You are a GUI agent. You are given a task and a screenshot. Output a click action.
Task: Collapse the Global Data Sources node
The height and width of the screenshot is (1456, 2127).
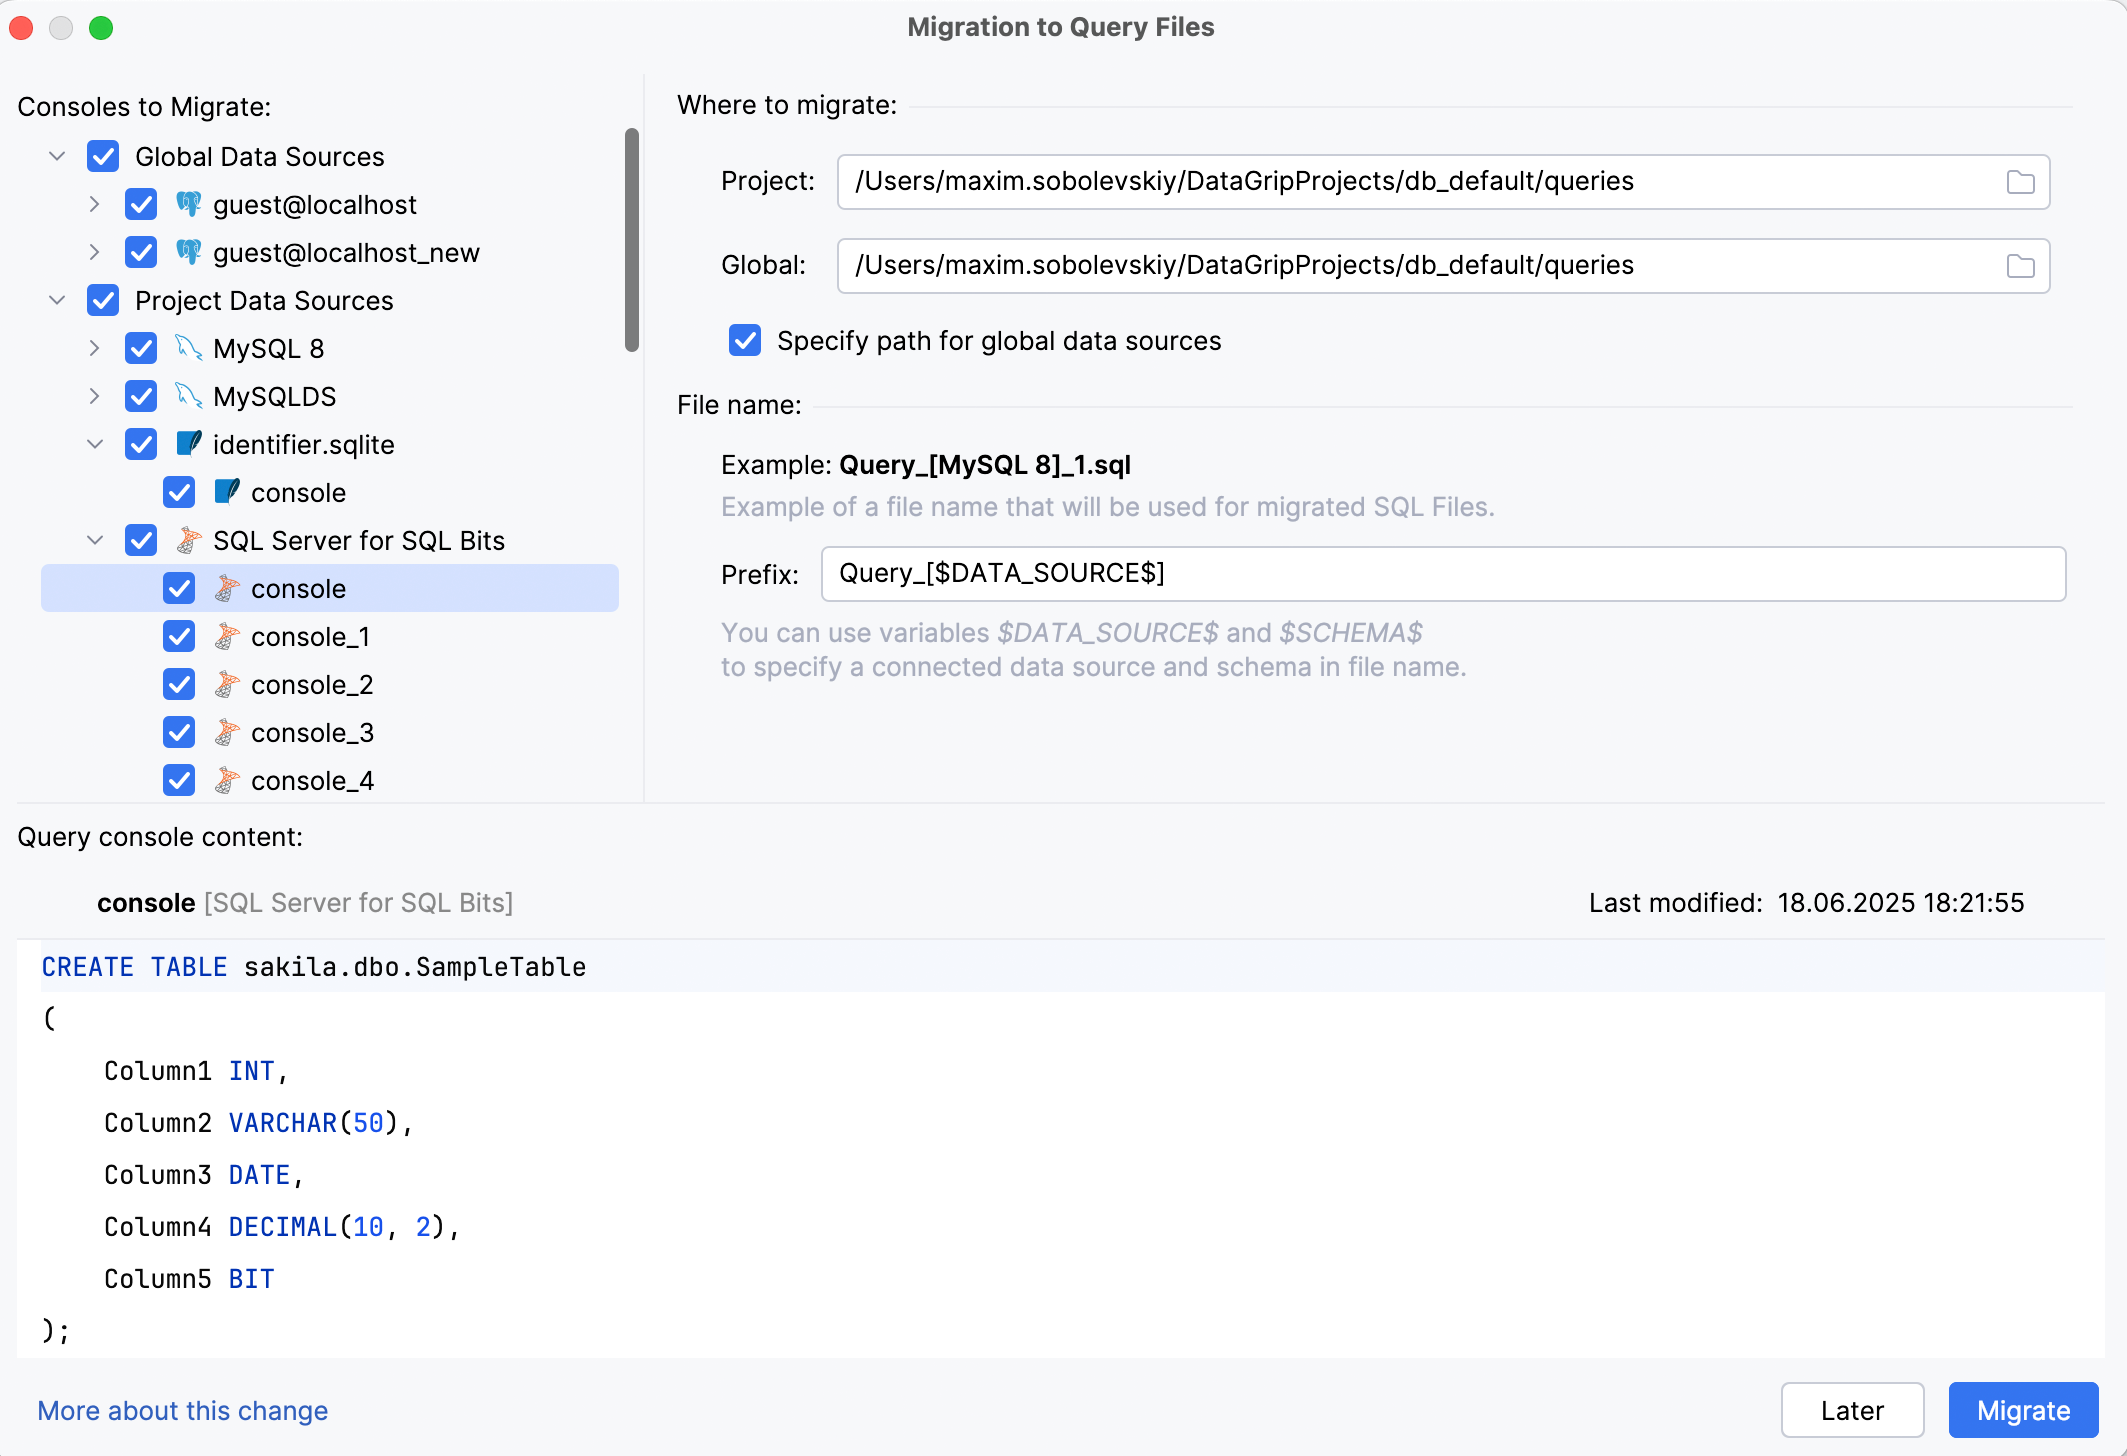pos(57,157)
